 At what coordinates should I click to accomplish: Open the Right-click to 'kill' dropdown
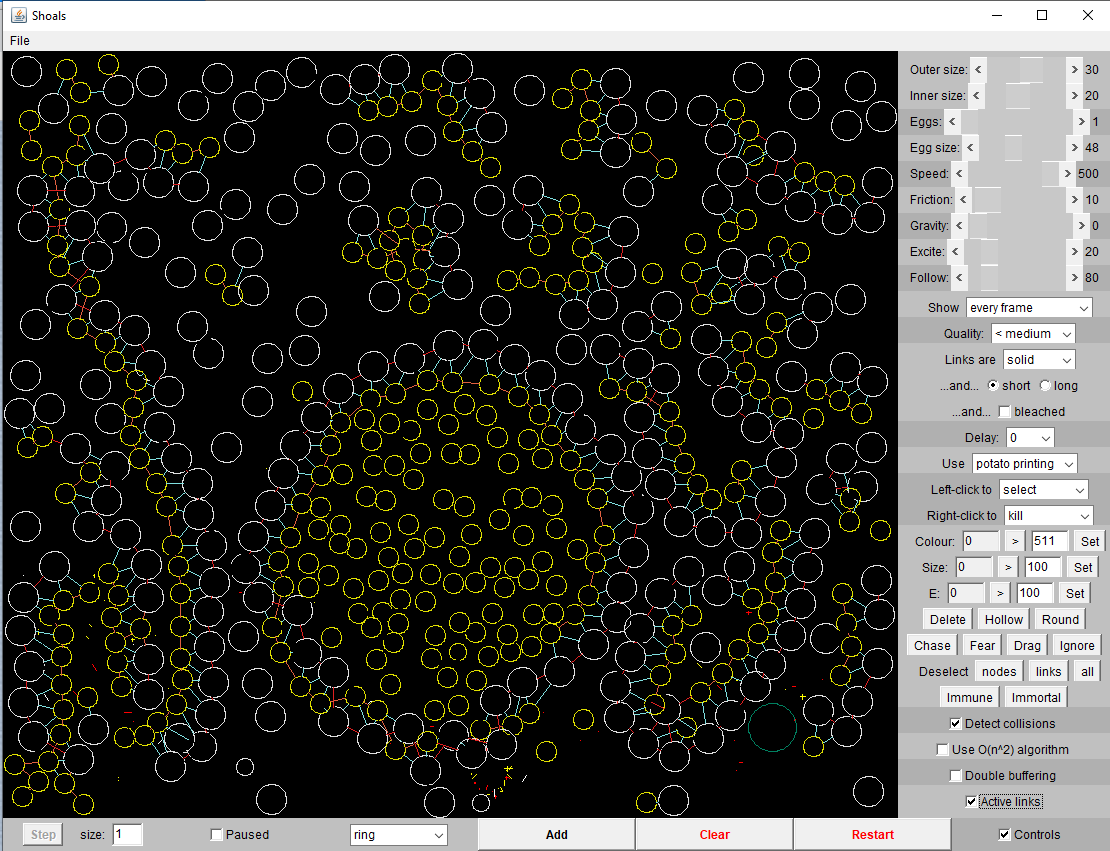click(1048, 516)
